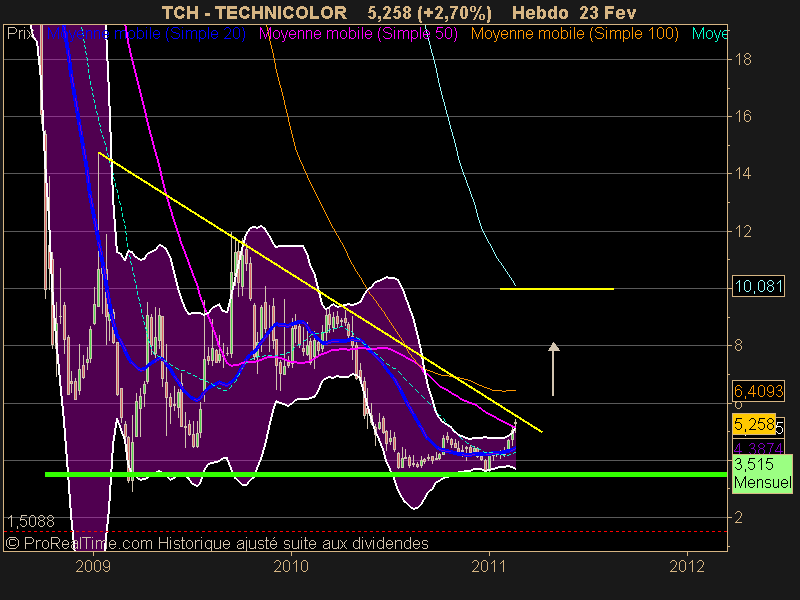Click the 2 price axis label
This screenshot has height=600, width=800.
[x=738, y=517]
